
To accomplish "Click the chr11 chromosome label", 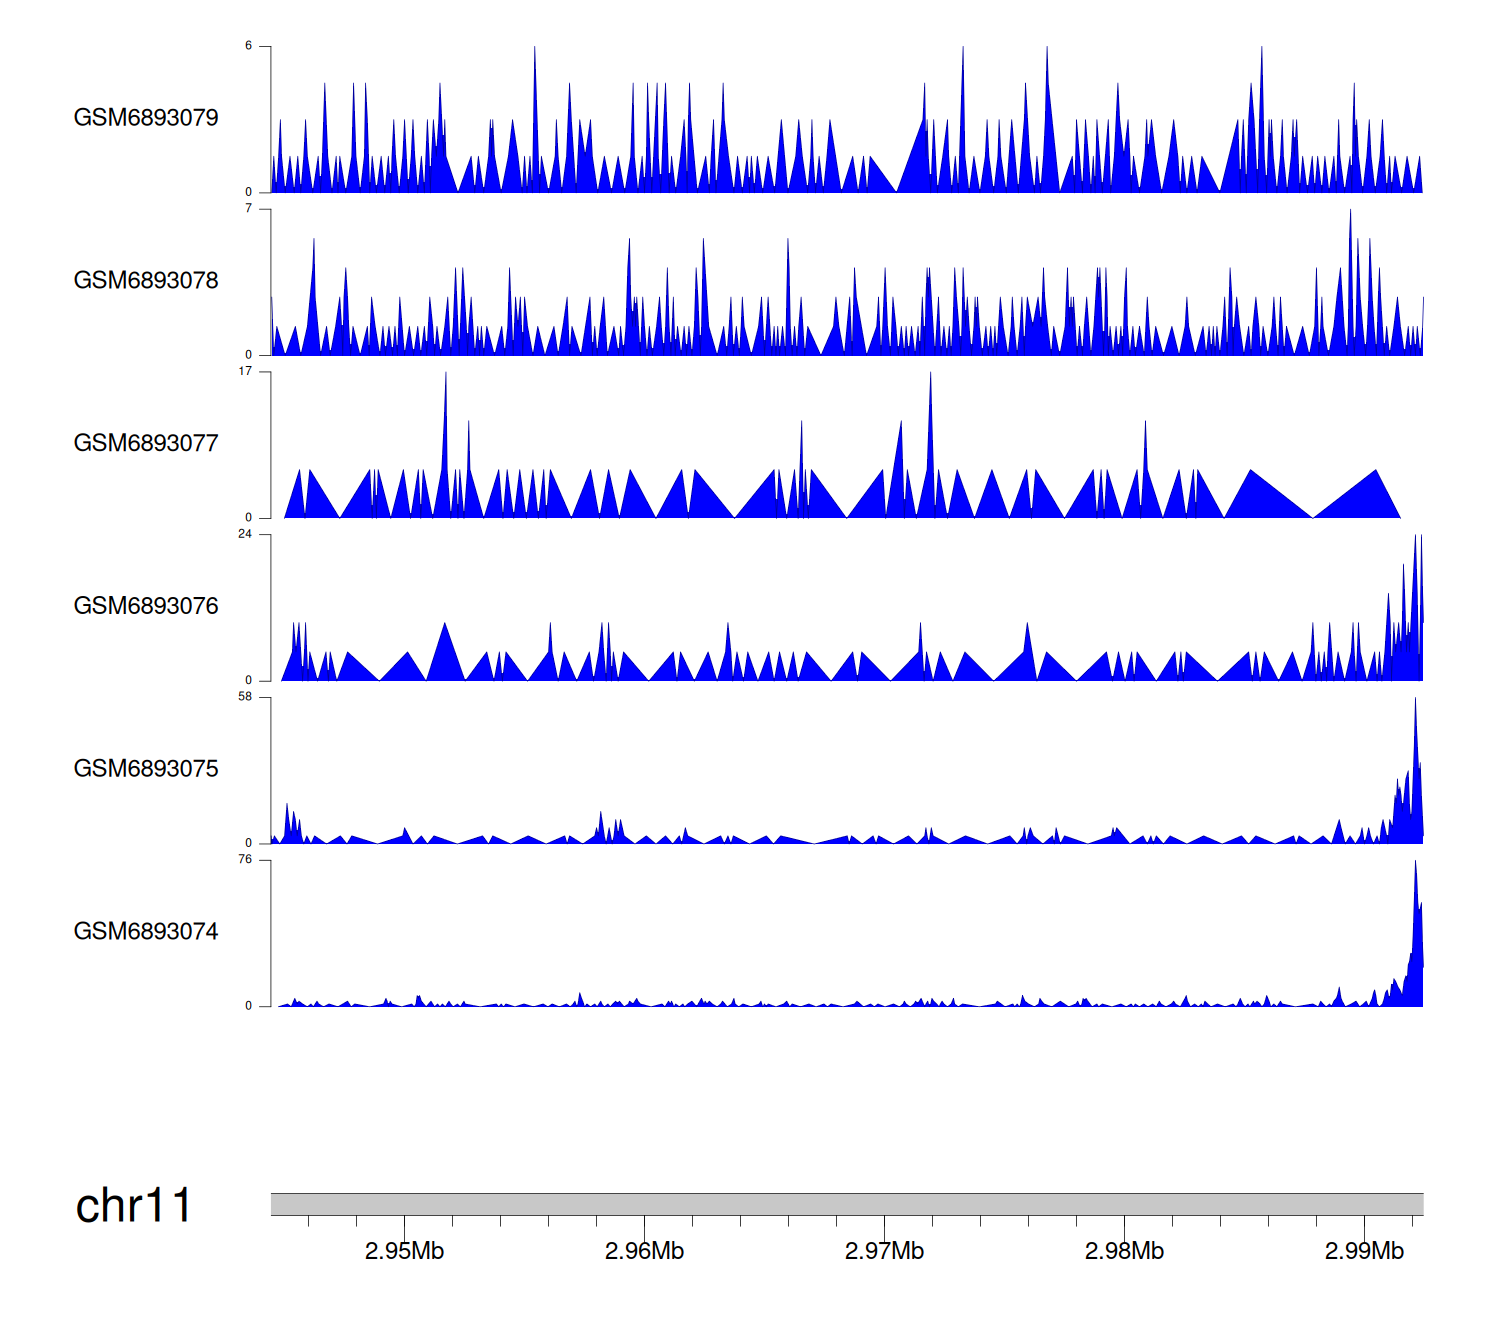I will click(x=133, y=1206).
